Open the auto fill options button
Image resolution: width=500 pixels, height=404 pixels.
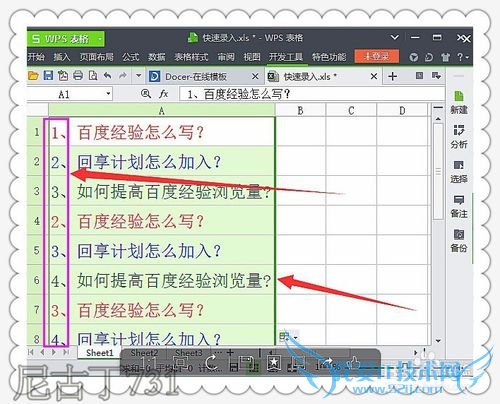coord(289,337)
